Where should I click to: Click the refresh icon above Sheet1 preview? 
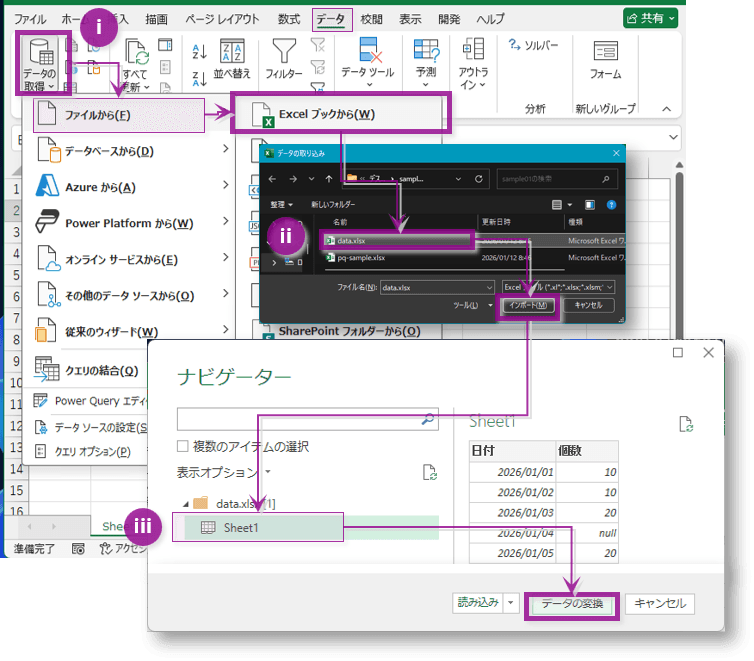point(686,424)
